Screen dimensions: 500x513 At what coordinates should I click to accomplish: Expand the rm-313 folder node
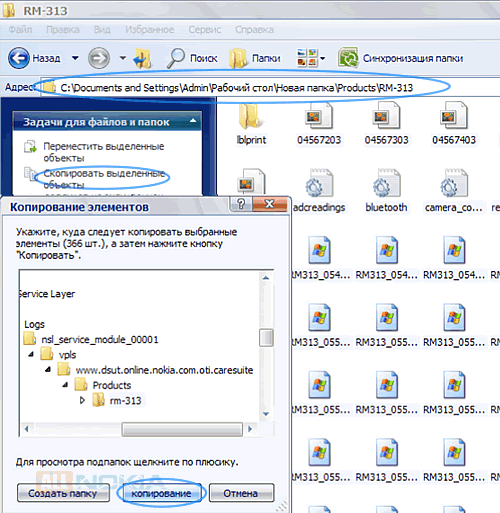[82, 400]
